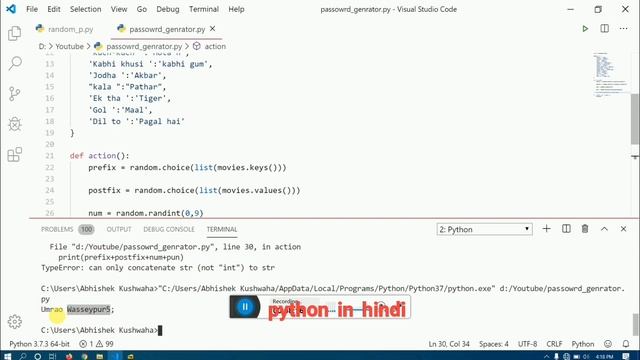
Task: Create a new terminal with plus icon
Action: coord(547,229)
